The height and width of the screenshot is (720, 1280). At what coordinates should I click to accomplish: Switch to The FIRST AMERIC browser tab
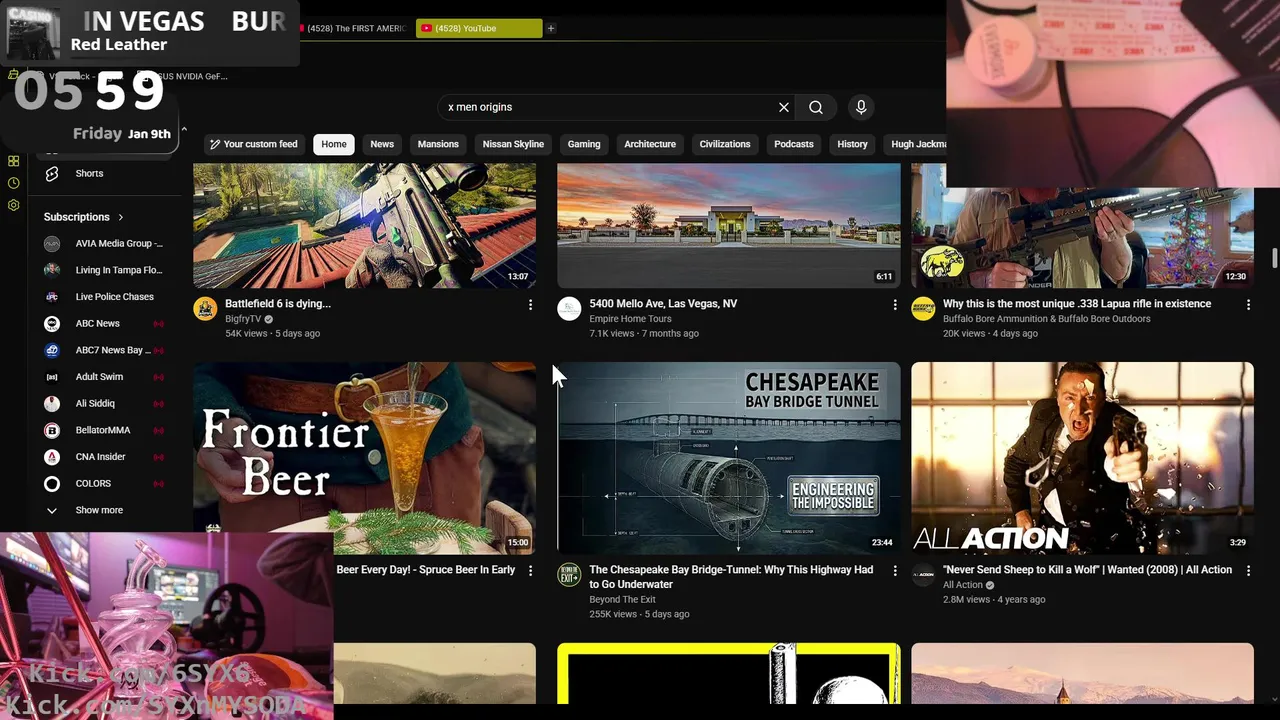[x=355, y=28]
